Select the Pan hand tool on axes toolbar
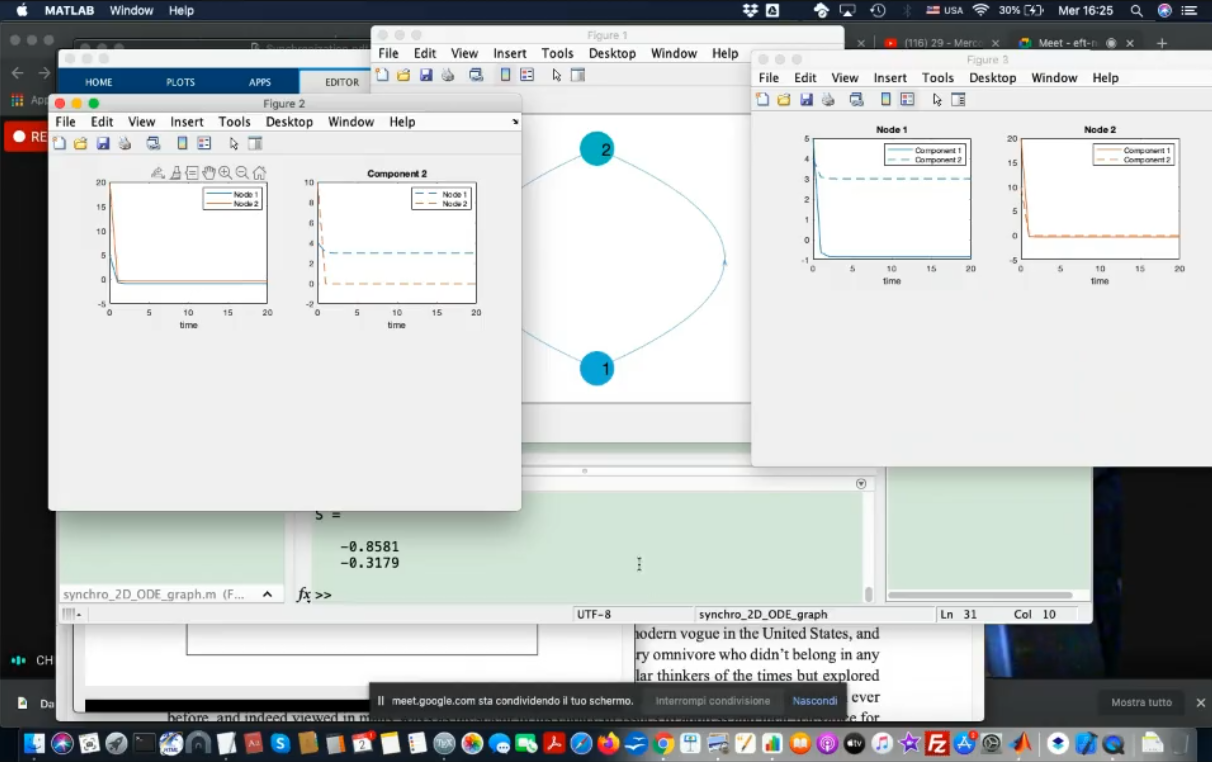Viewport: 1212px width, 762px height. tap(208, 173)
